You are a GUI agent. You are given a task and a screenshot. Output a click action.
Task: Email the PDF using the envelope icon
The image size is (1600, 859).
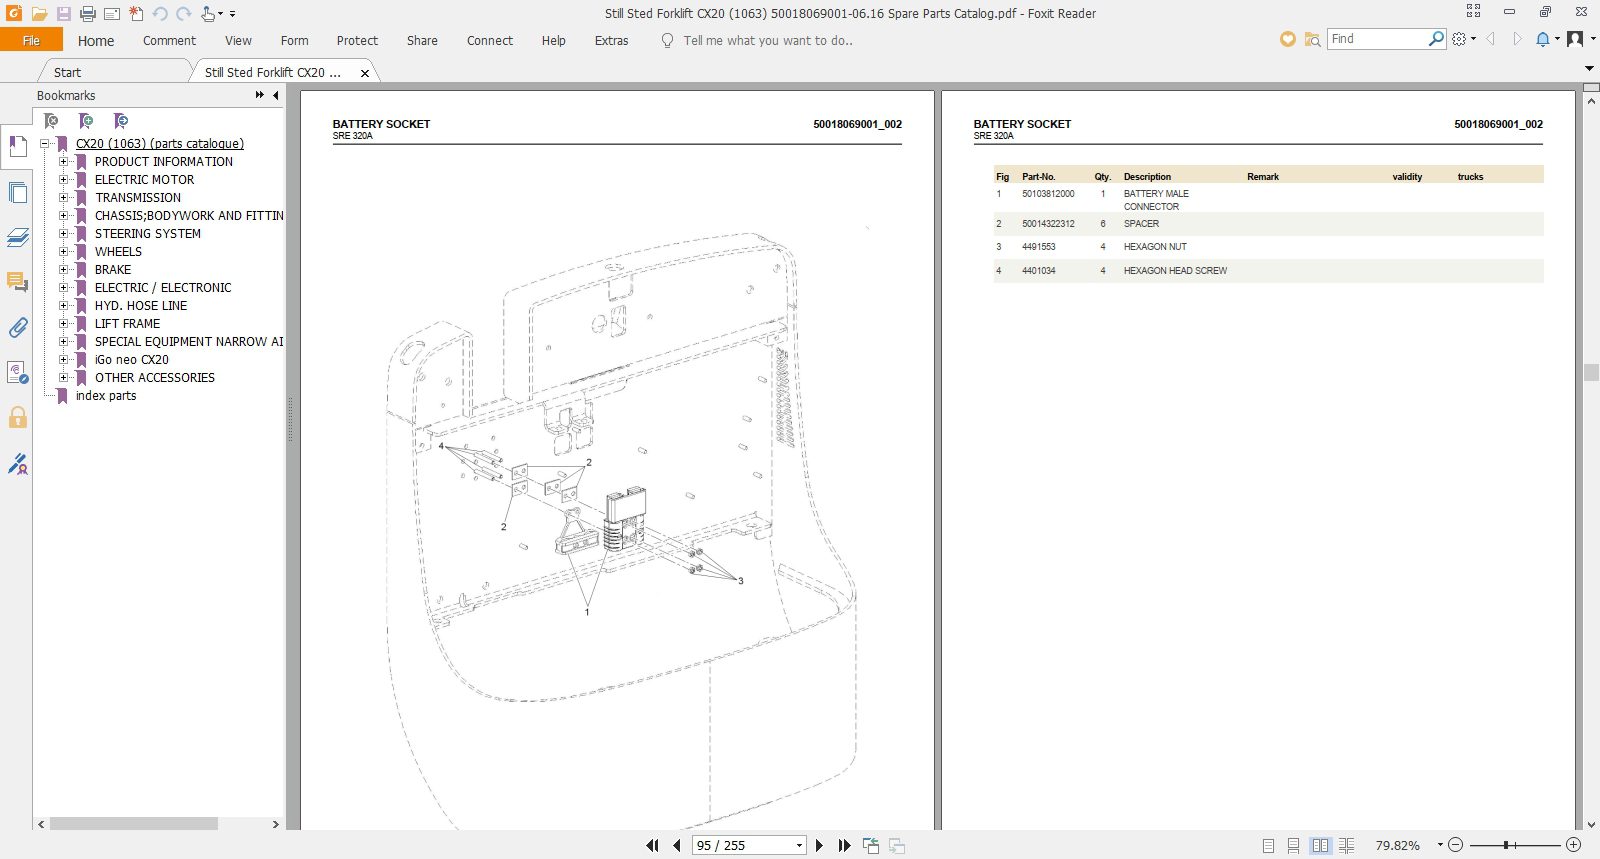pyautogui.click(x=112, y=14)
